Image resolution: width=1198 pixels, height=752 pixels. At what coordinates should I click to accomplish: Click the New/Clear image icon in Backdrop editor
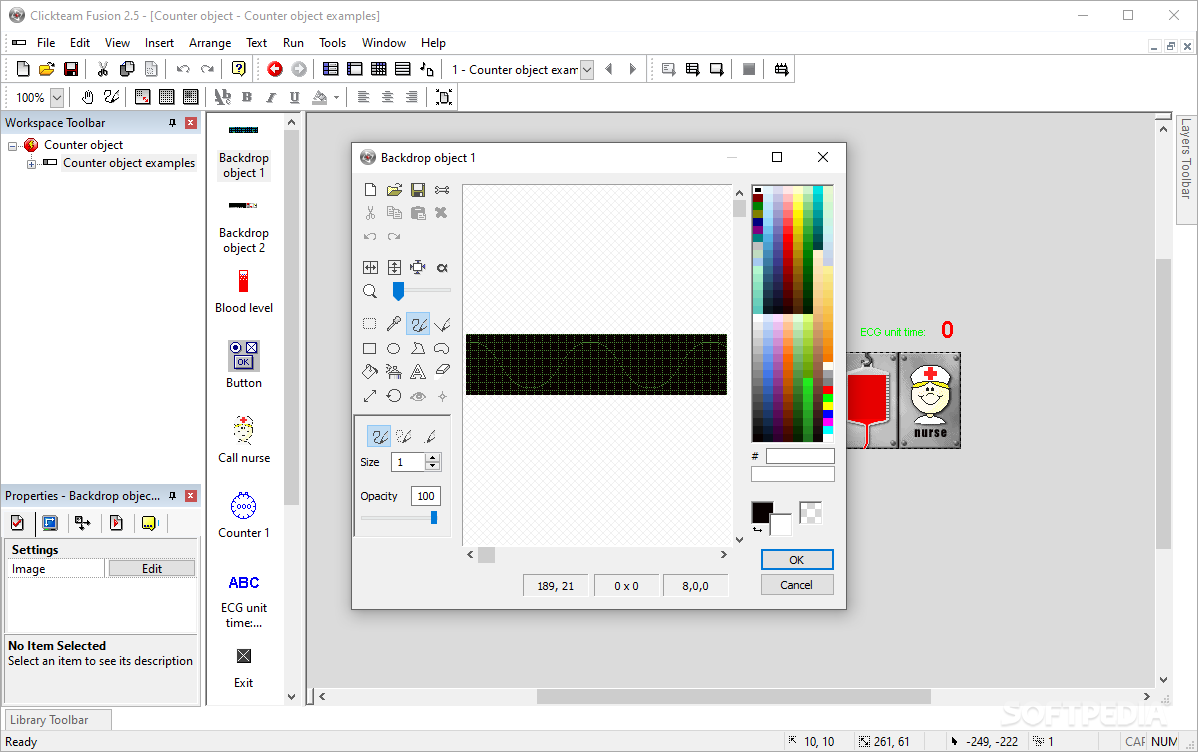pos(370,190)
